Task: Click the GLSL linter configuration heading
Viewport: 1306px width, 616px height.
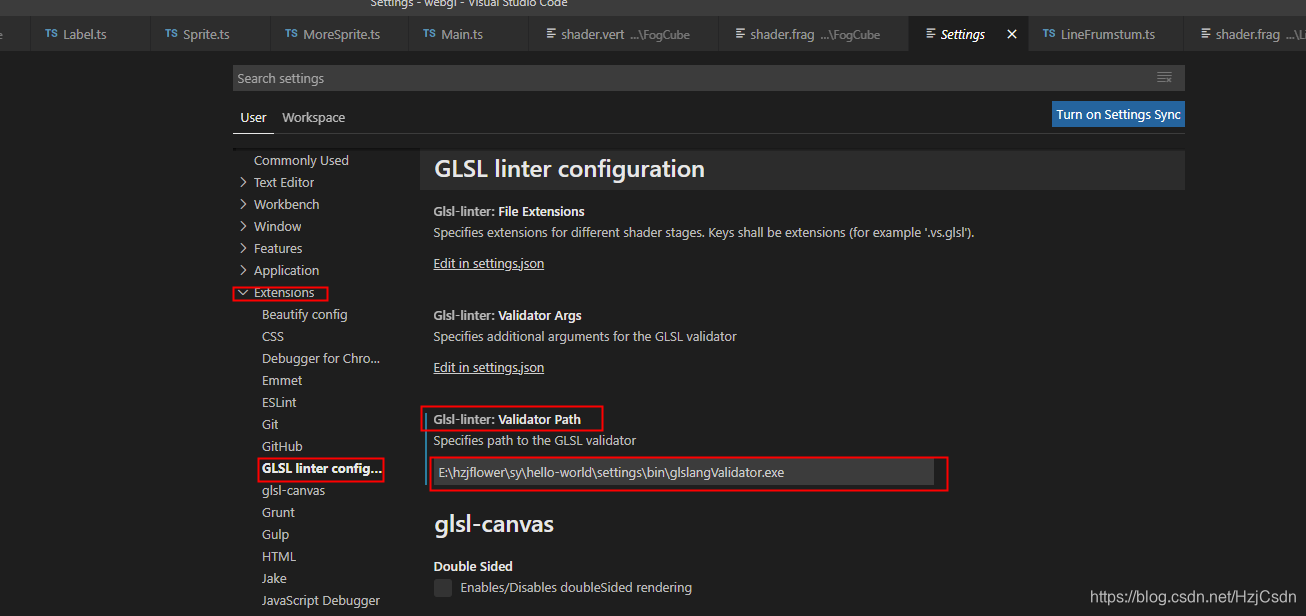Action: [x=569, y=169]
